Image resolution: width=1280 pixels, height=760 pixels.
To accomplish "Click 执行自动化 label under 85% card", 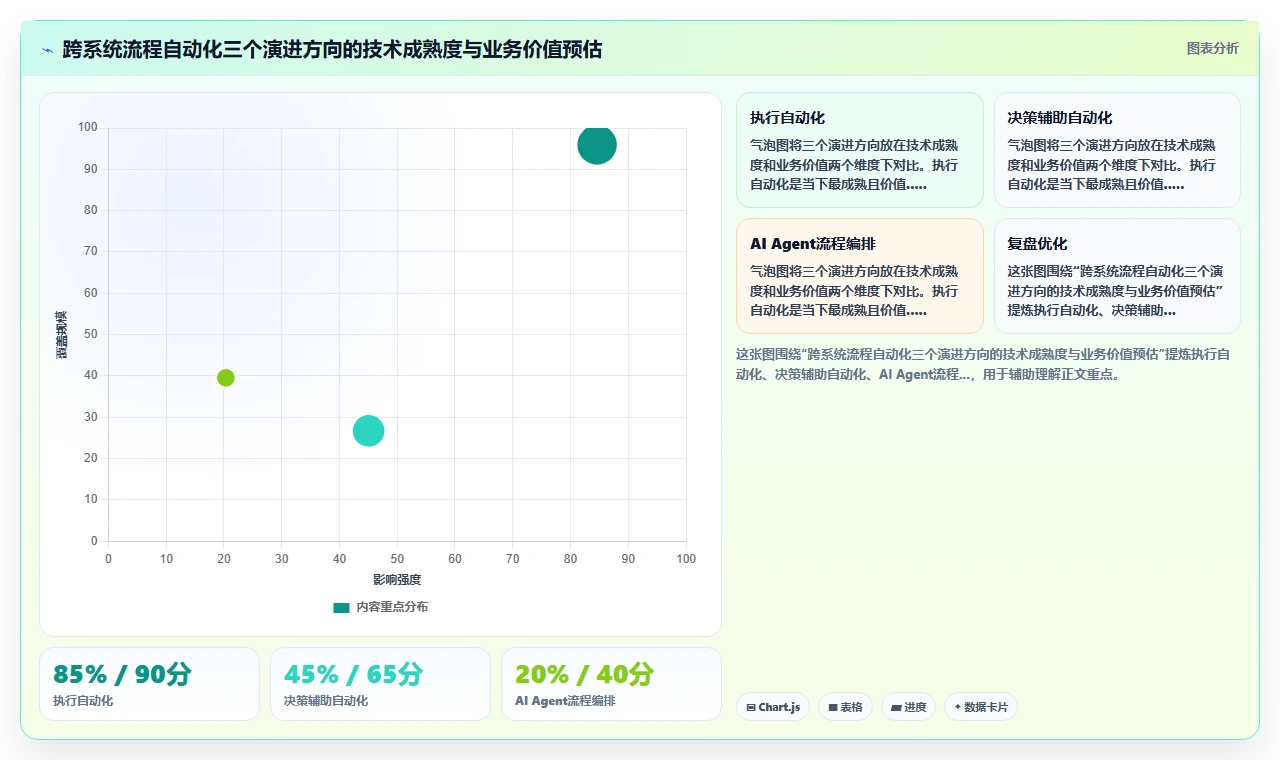I will 83,701.
